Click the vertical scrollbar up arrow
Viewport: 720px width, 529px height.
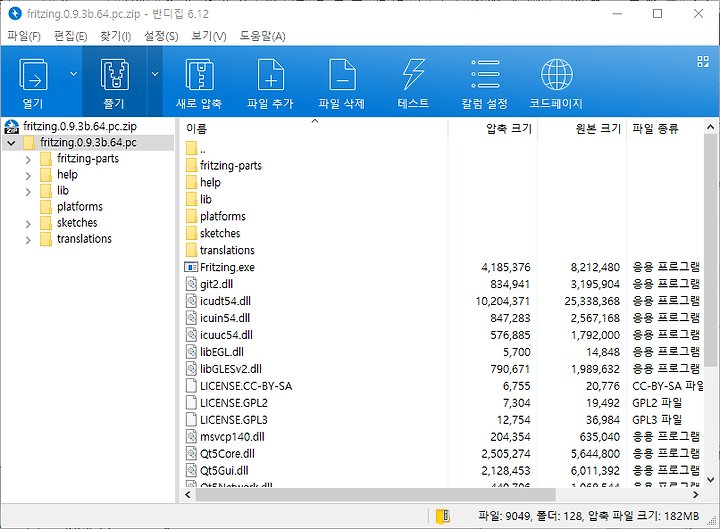710,127
